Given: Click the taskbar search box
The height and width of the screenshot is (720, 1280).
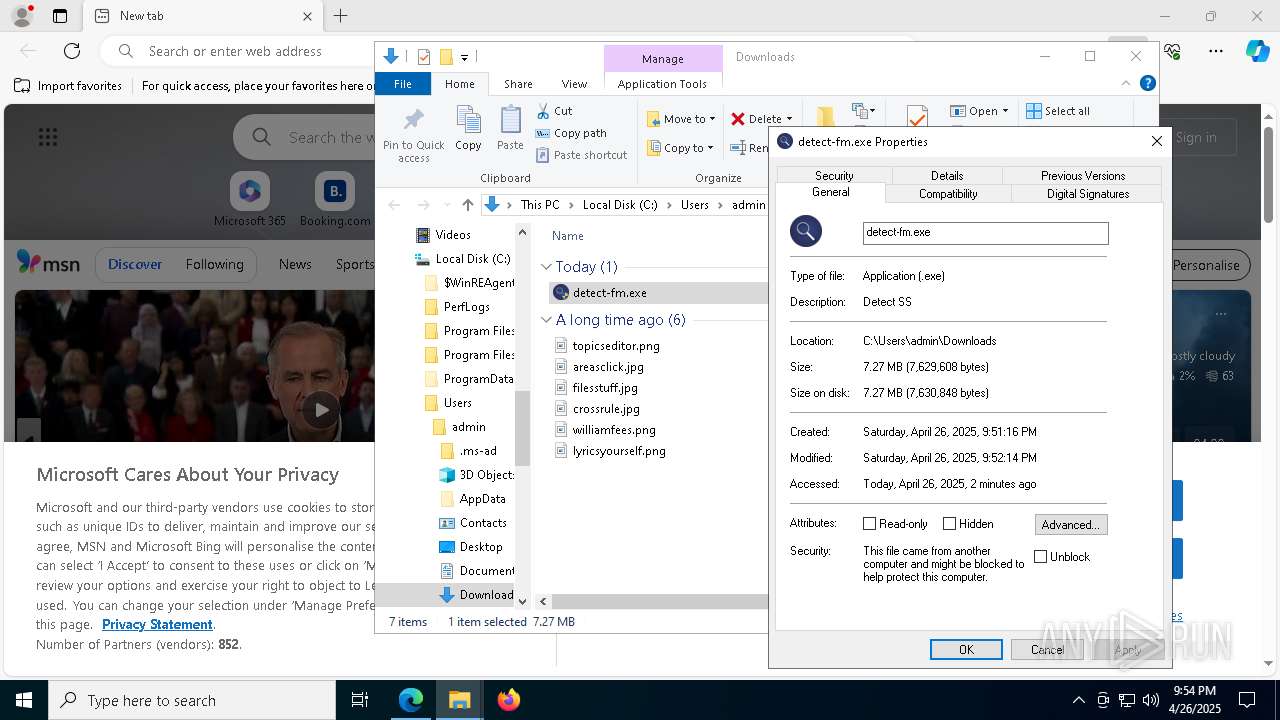Looking at the screenshot, I should [x=192, y=700].
